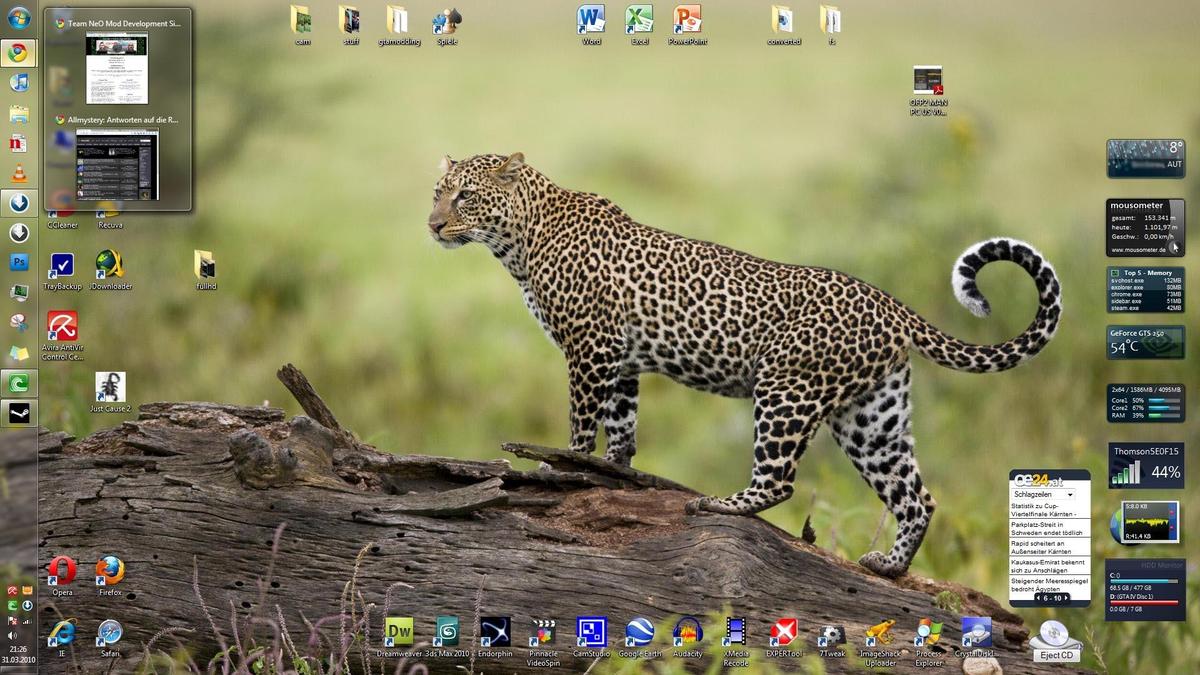This screenshot has height=675, width=1200.
Task: Go to previous headlines page in the oe24 gadget
Action: coord(1037,598)
